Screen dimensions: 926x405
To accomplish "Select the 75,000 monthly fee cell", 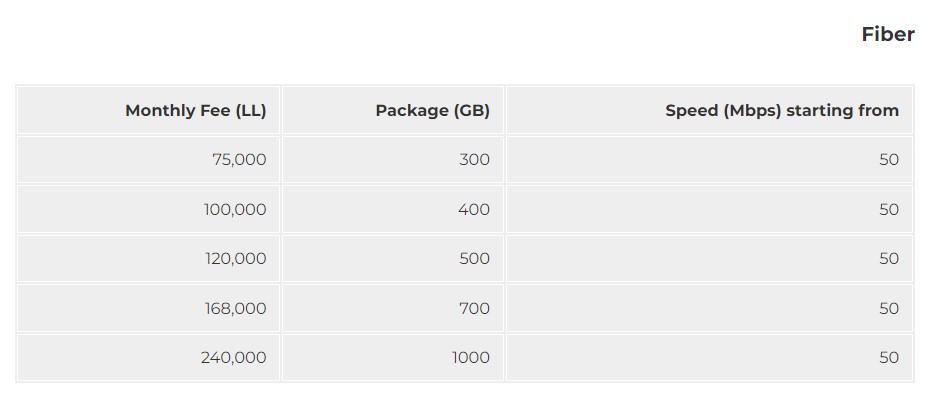I will coord(239,160).
